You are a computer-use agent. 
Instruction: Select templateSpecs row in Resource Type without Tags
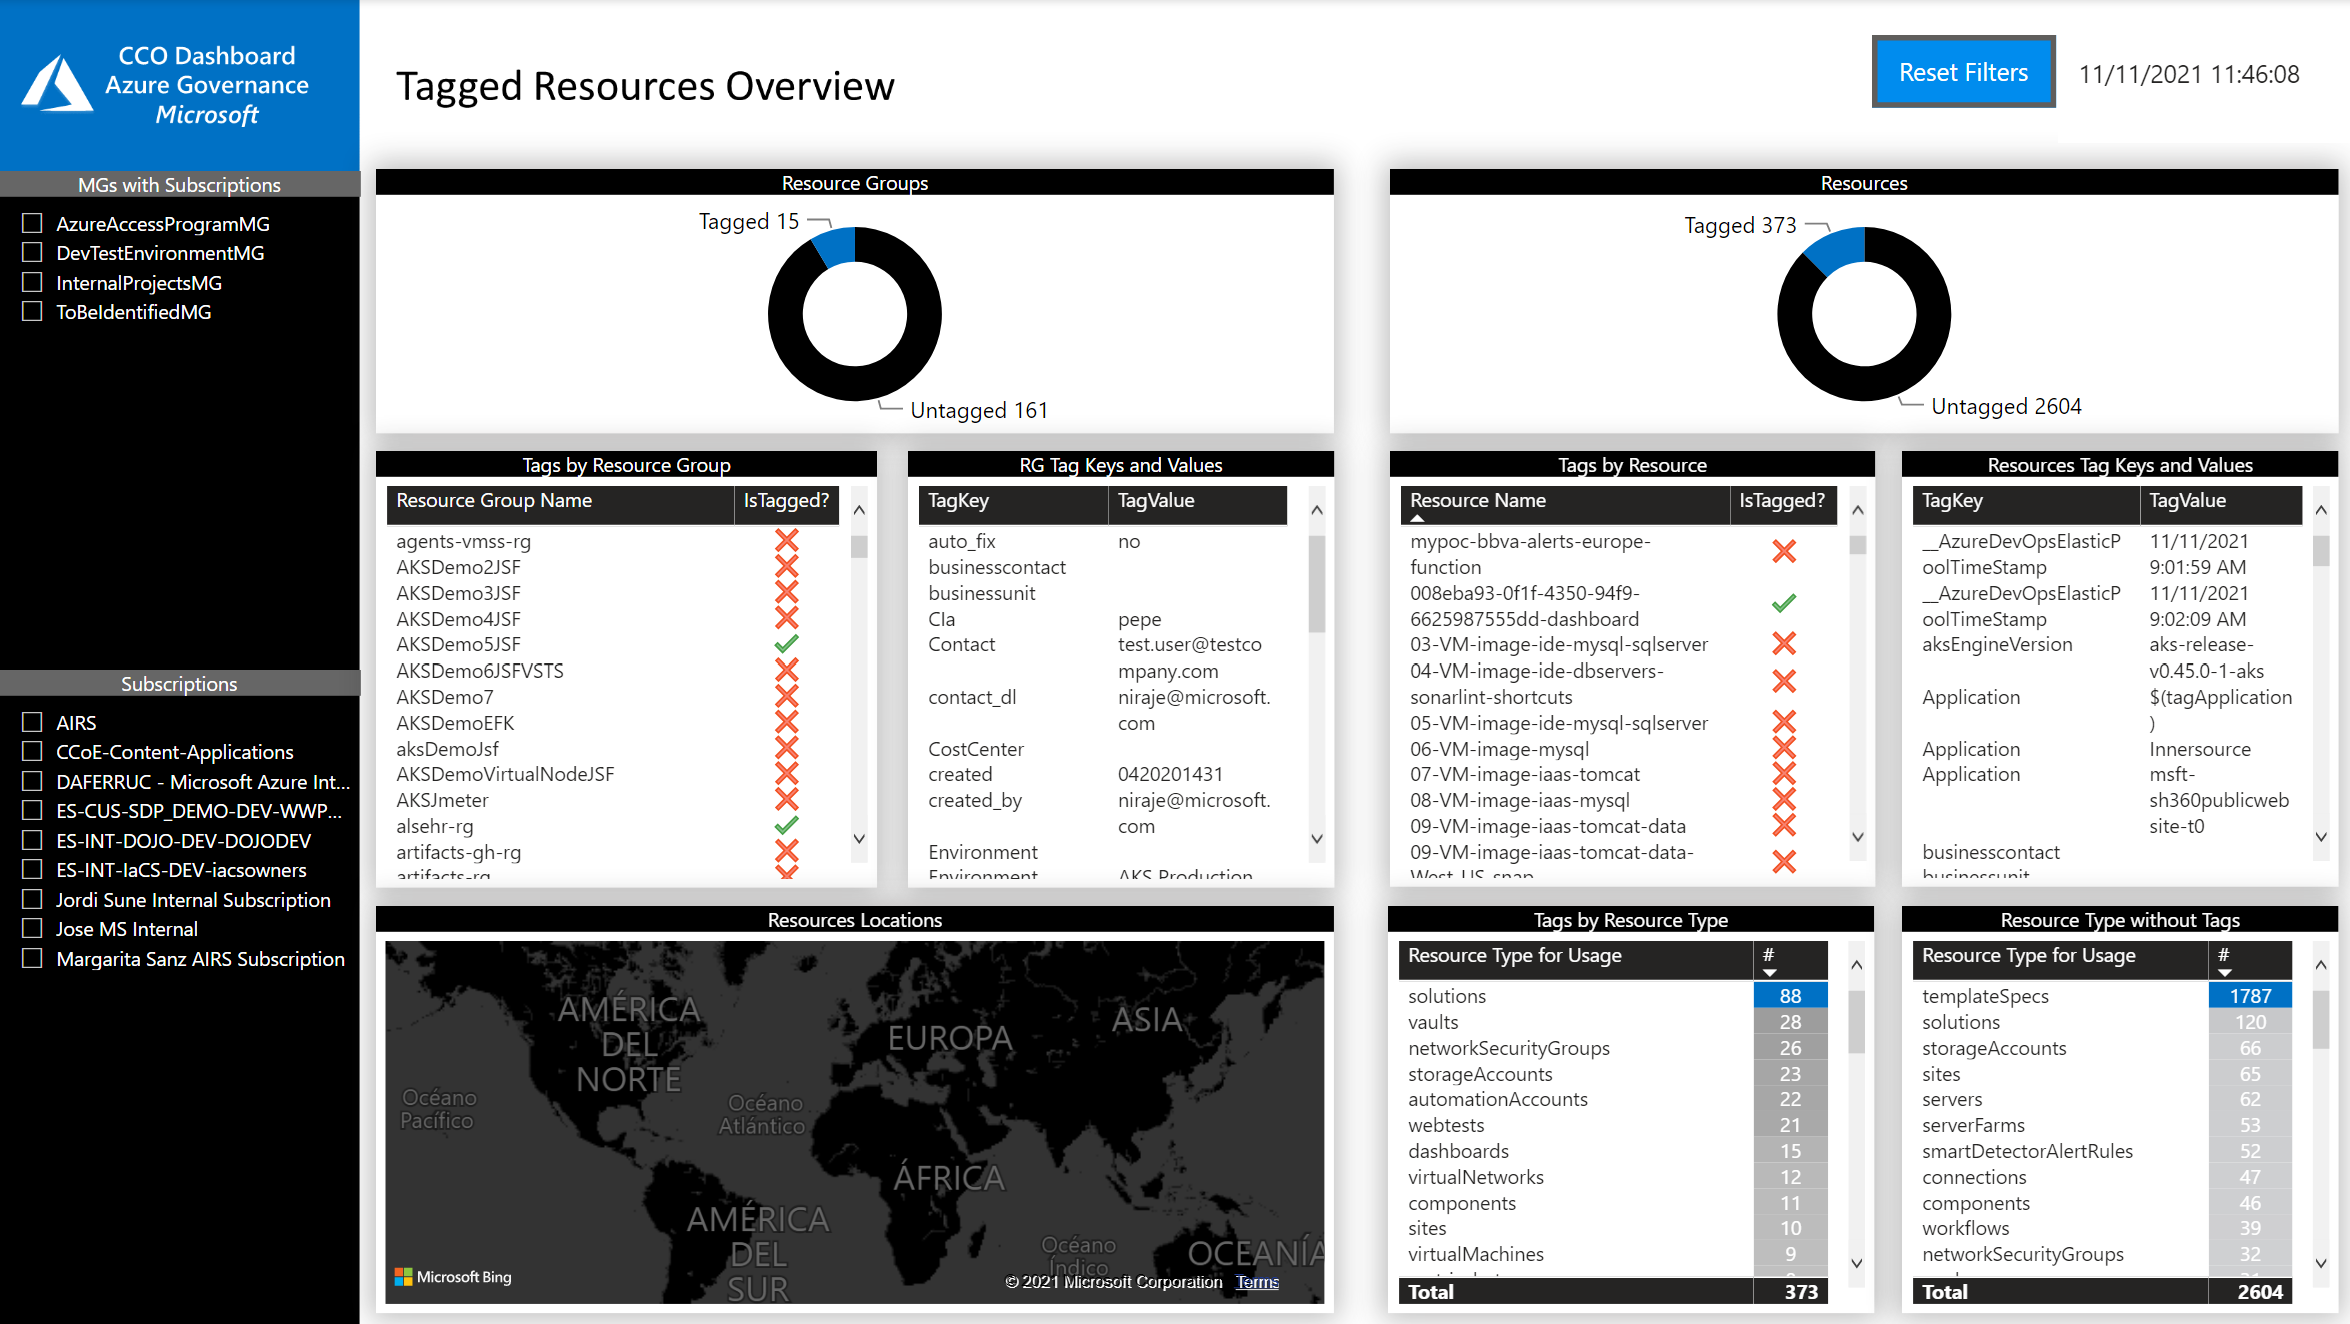click(1985, 996)
